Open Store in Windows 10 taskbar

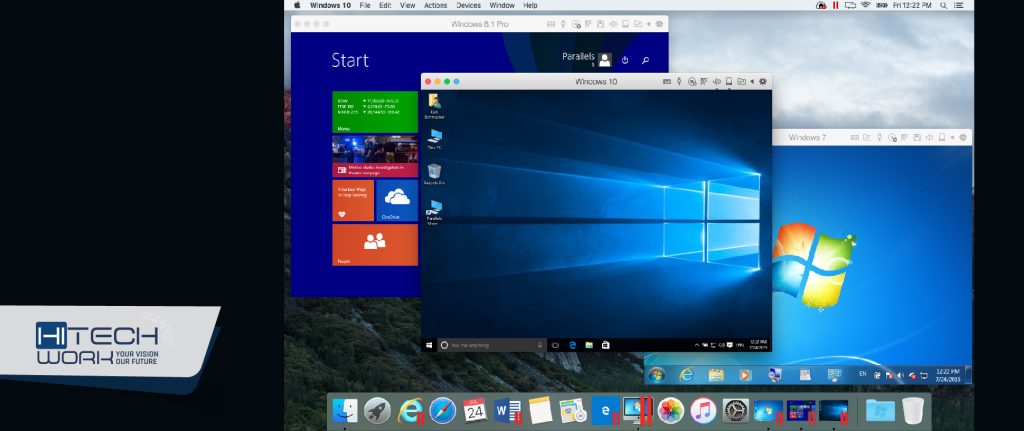605,345
